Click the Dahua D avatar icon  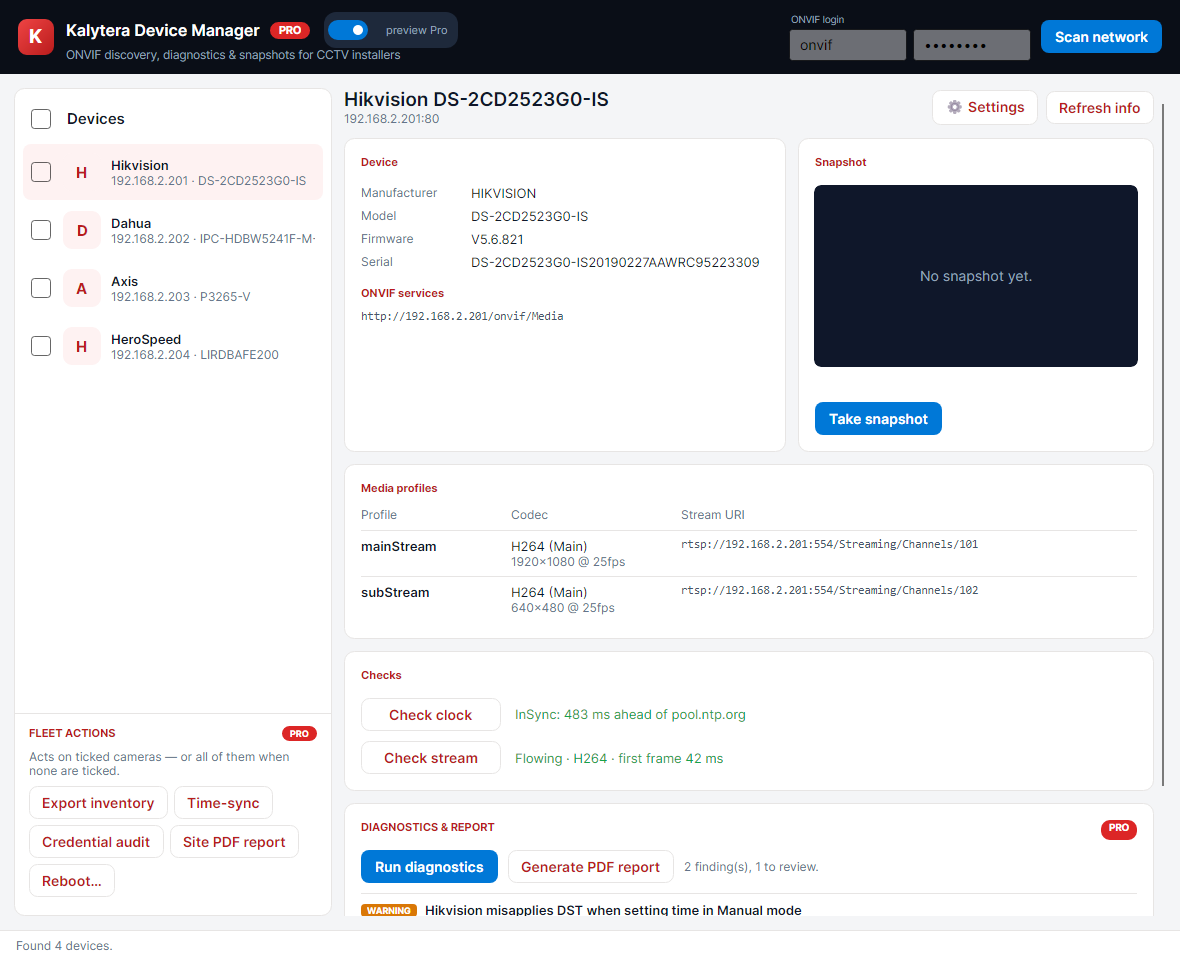coord(81,230)
